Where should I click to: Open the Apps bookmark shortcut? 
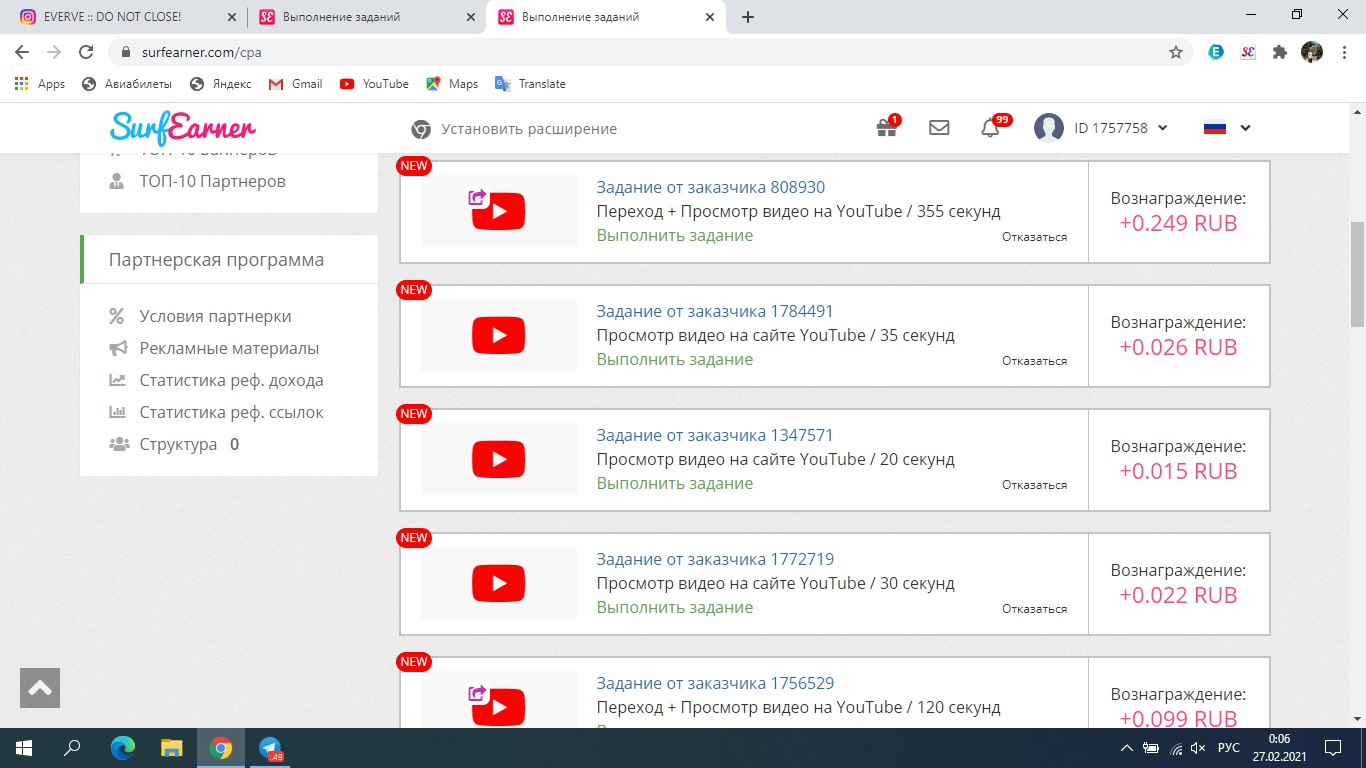(x=40, y=84)
